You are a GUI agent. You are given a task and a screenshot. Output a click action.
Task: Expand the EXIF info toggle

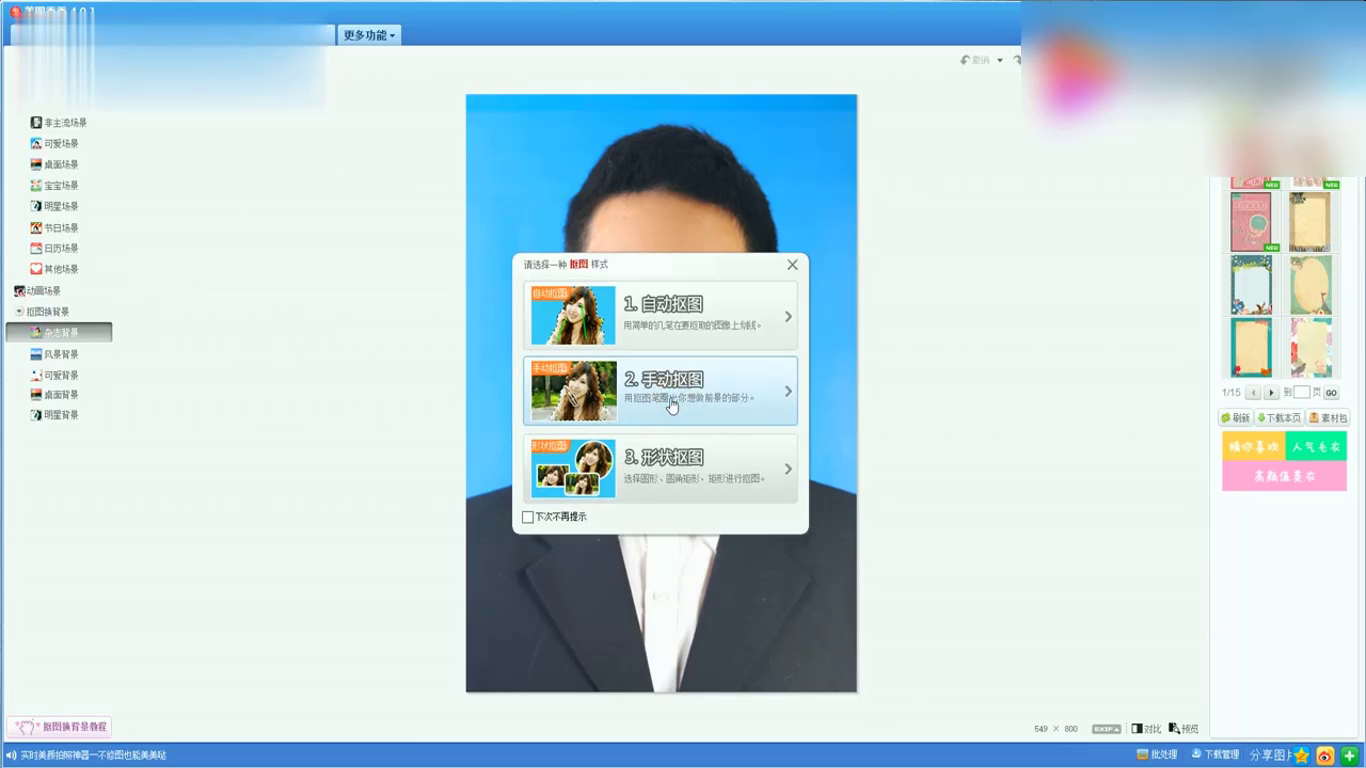(x=1106, y=729)
